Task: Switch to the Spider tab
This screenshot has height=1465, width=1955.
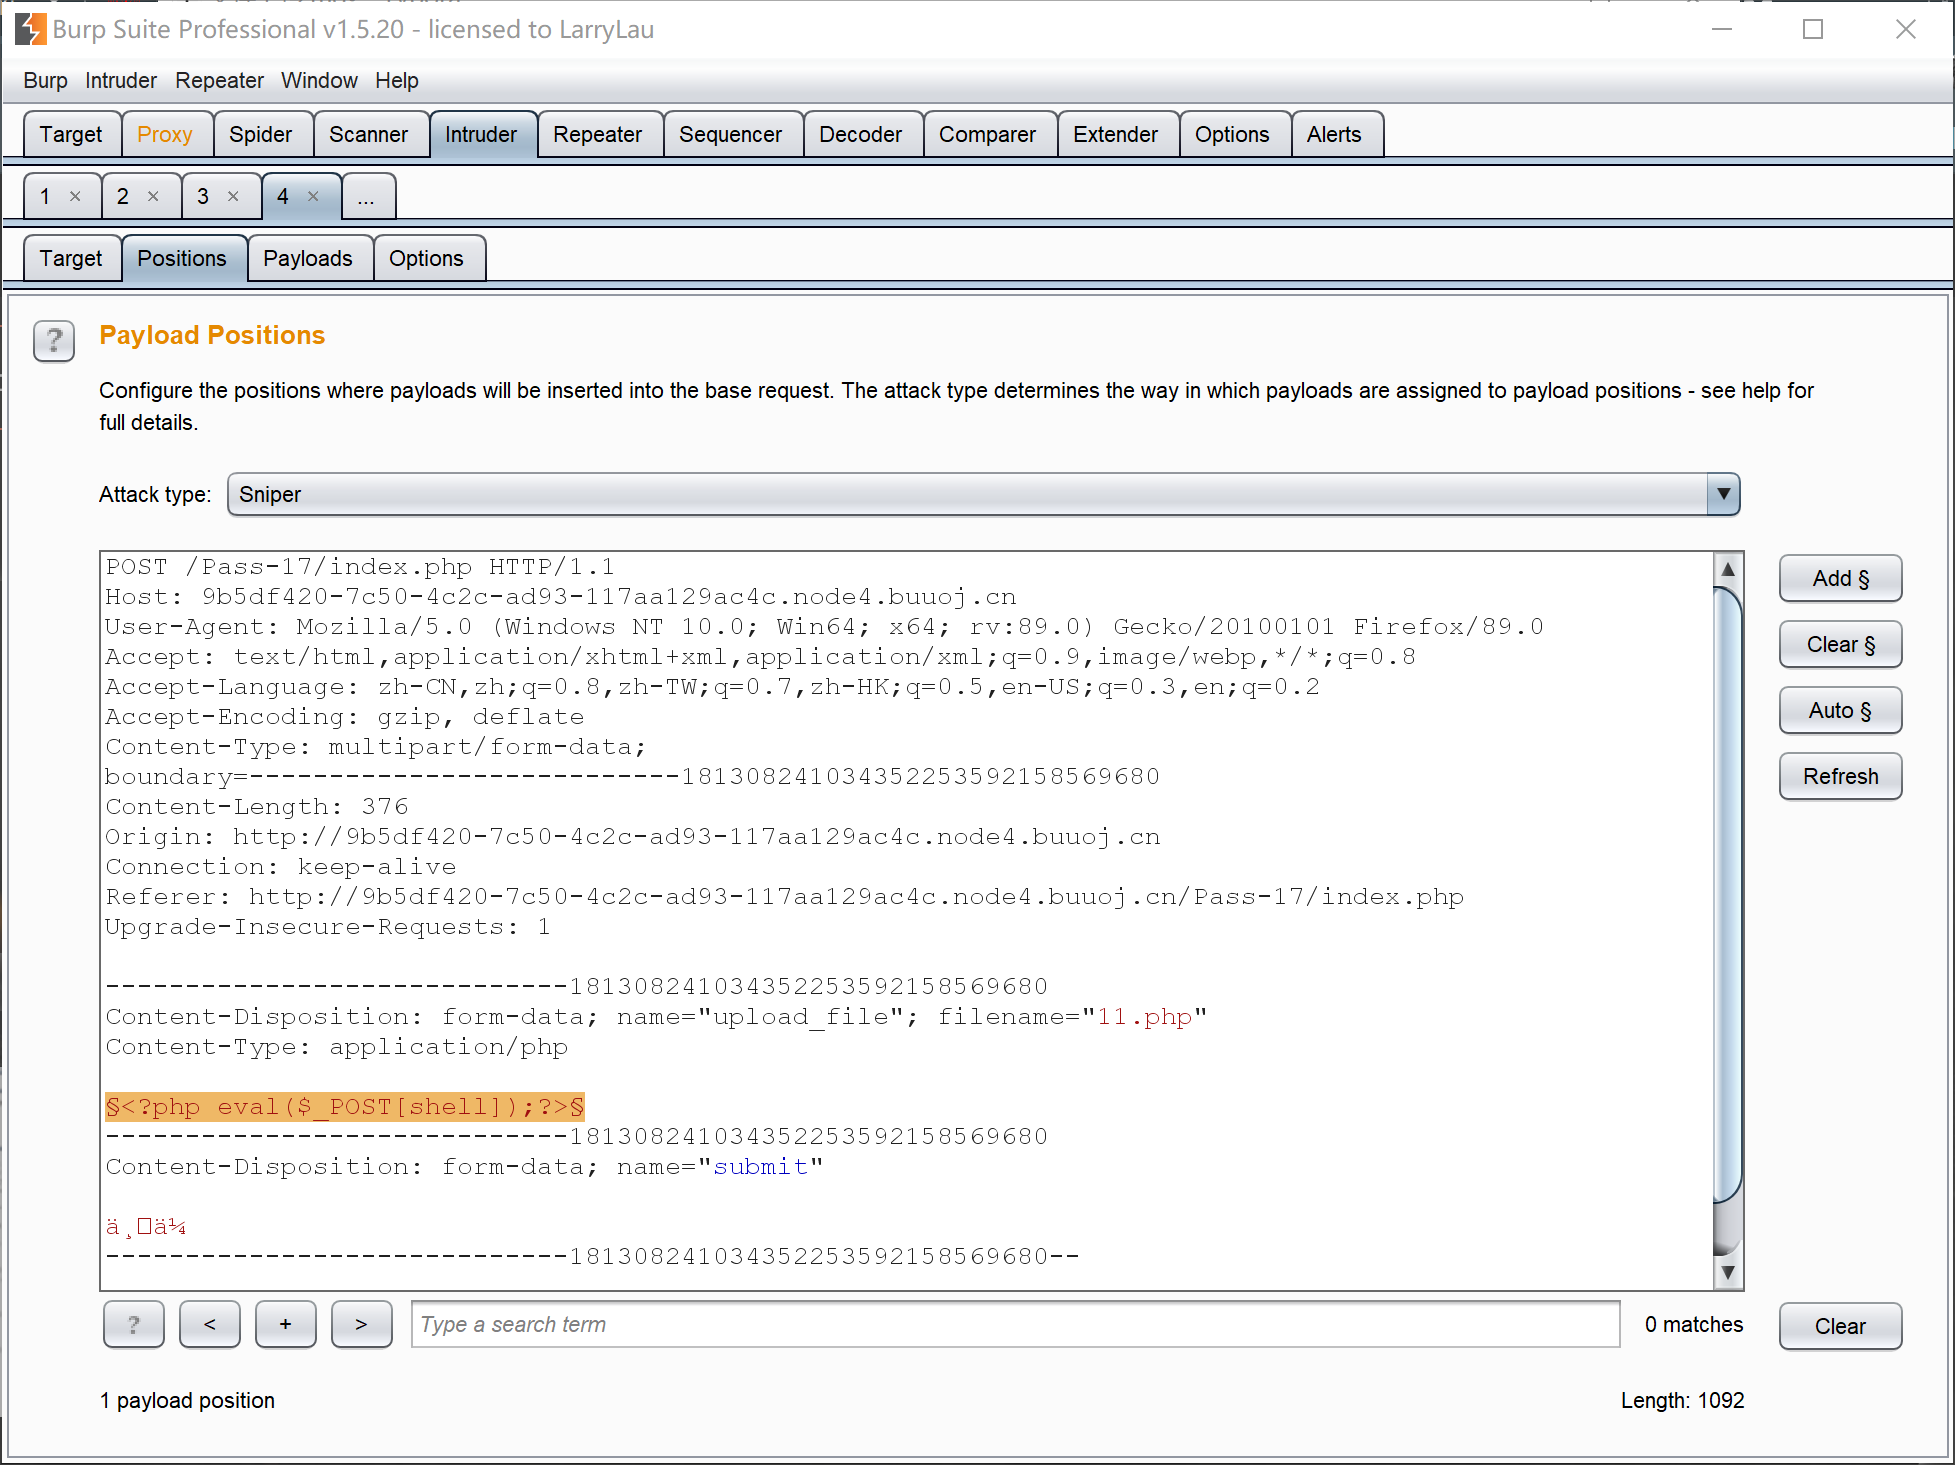Action: [261, 134]
